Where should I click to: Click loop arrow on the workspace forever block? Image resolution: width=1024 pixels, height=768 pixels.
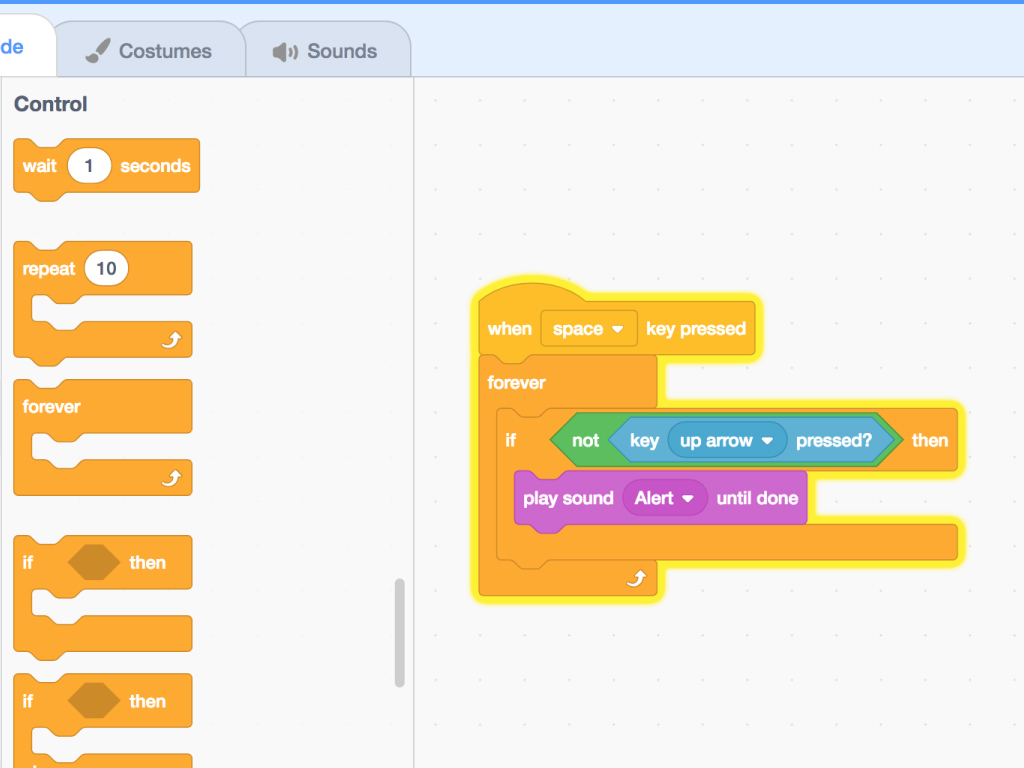point(637,578)
